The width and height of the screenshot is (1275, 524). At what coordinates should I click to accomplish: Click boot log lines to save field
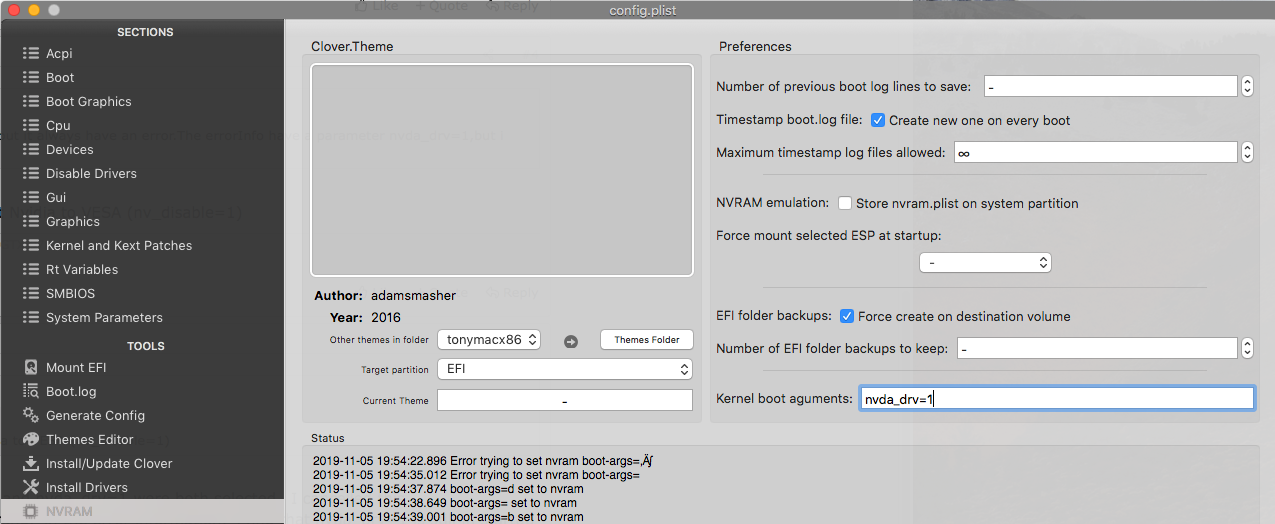point(1111,87)
